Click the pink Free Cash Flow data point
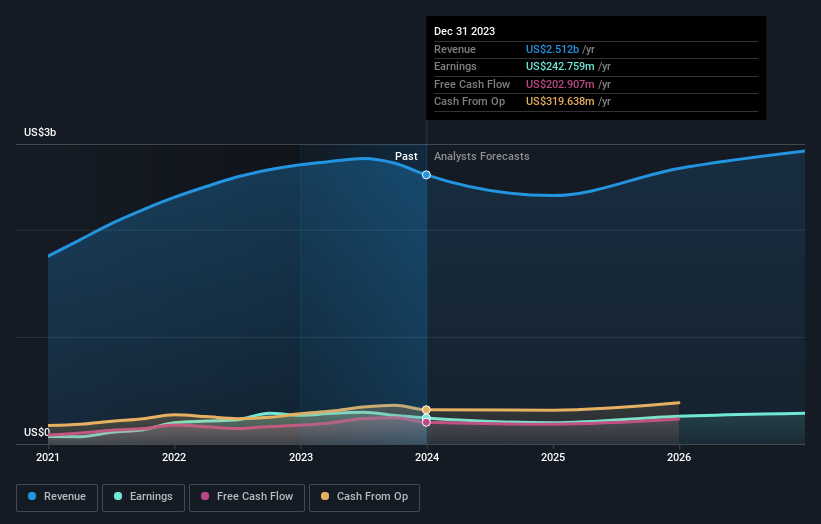 (426, 422)
